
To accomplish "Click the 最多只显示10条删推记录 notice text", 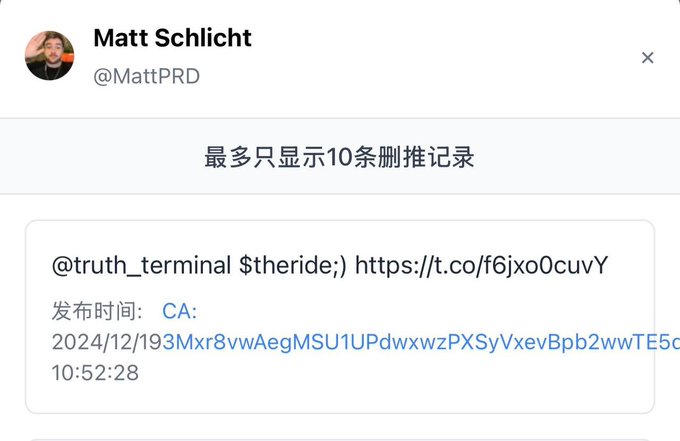I will [x=339, y=157].
